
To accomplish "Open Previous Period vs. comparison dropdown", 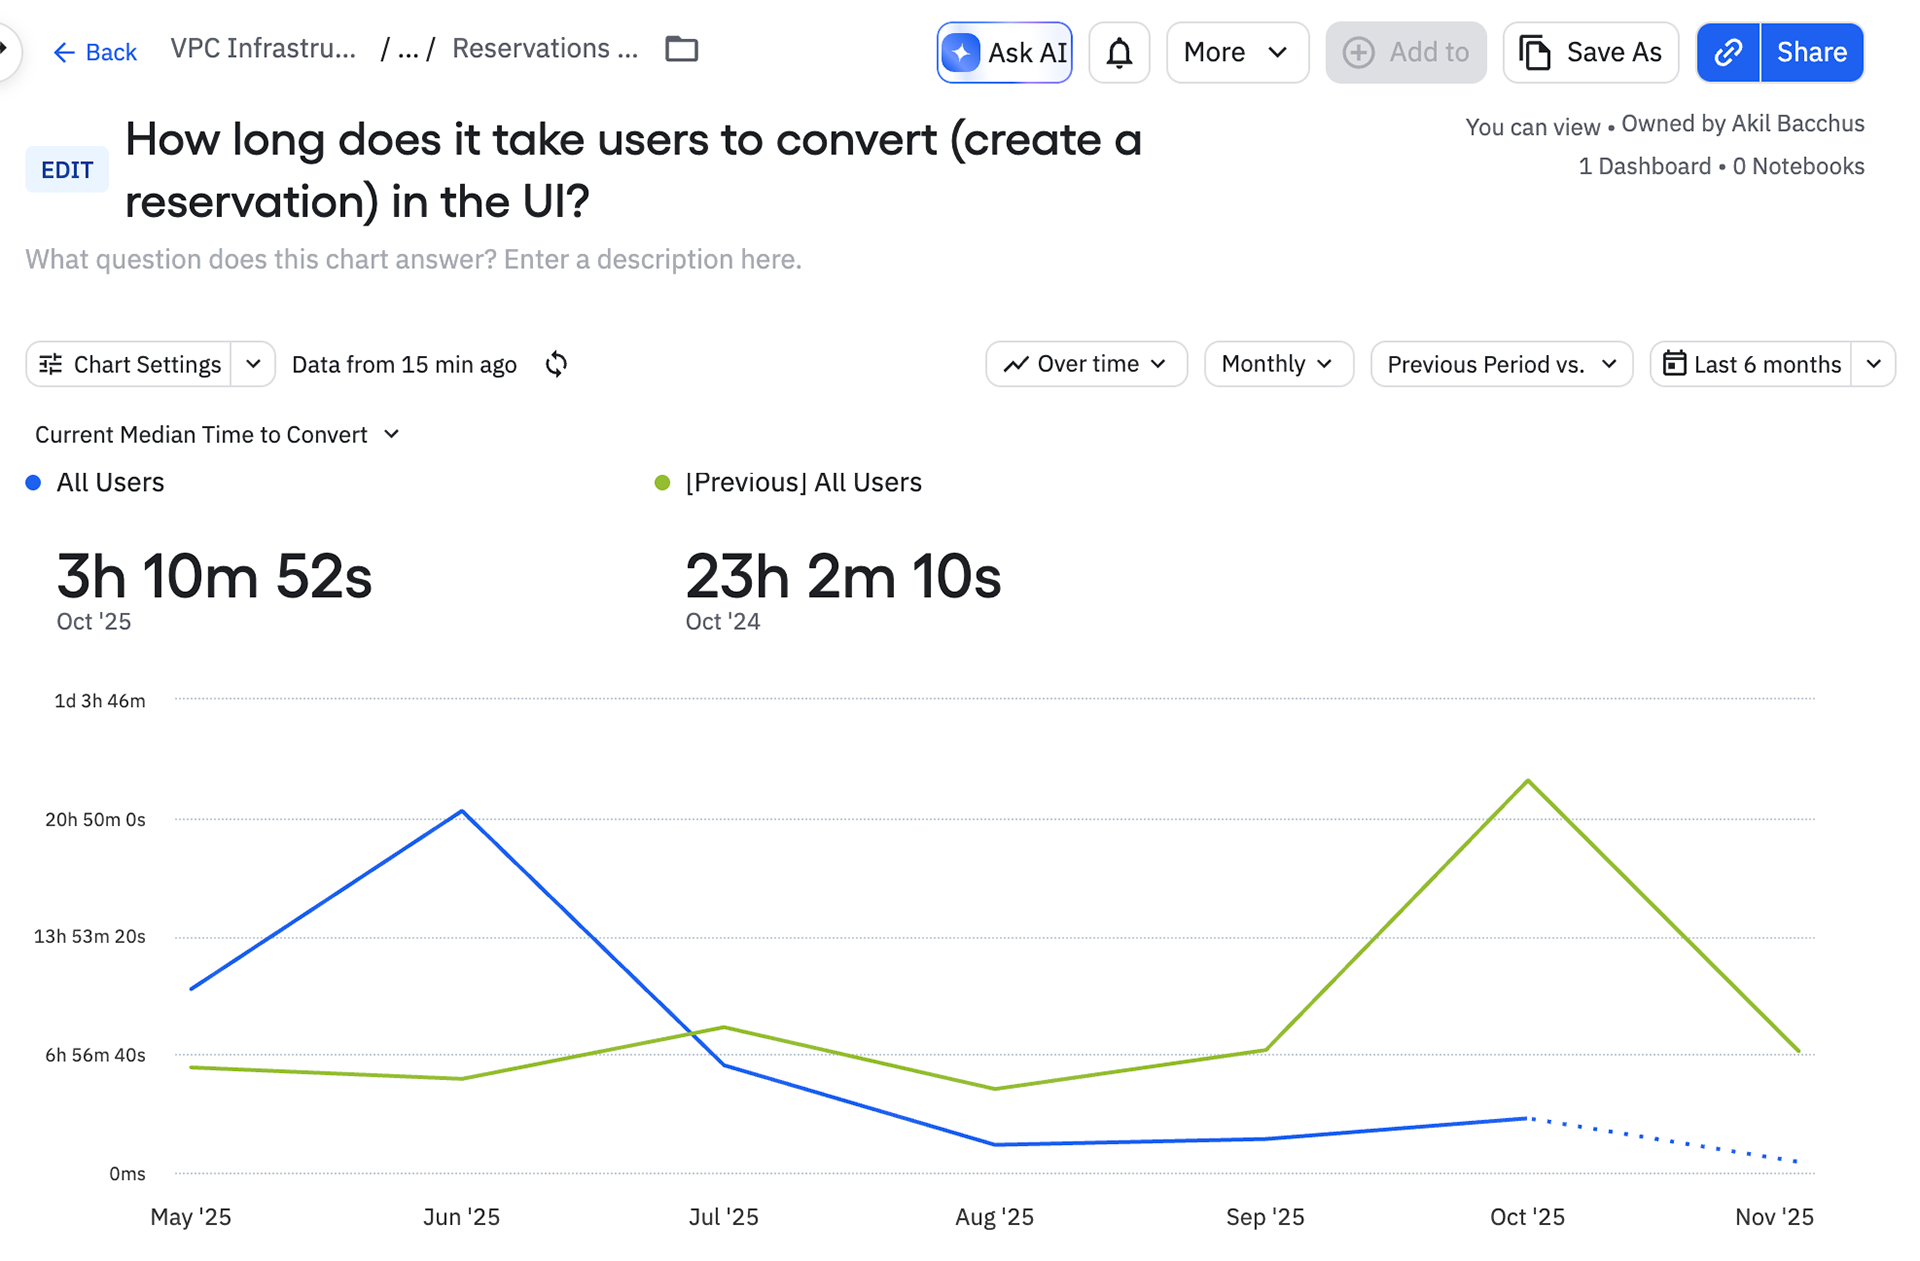I will tap(1500, 364).
